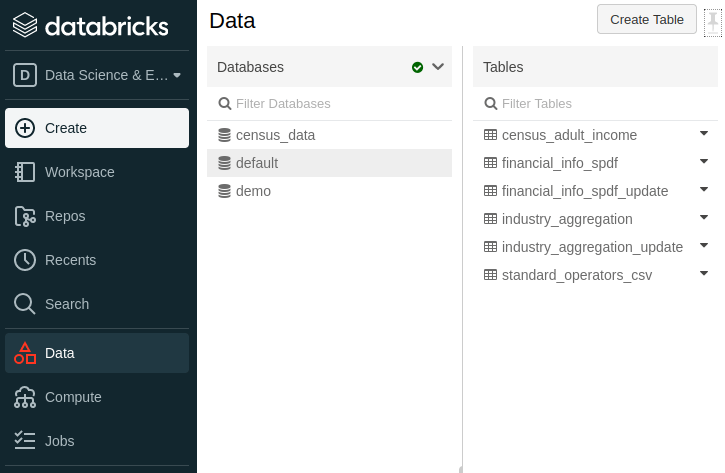Viewport: 725px width, 473px height.
Task: Expand the Databases cluster dropdown chevron
Action: pos(437,67)
